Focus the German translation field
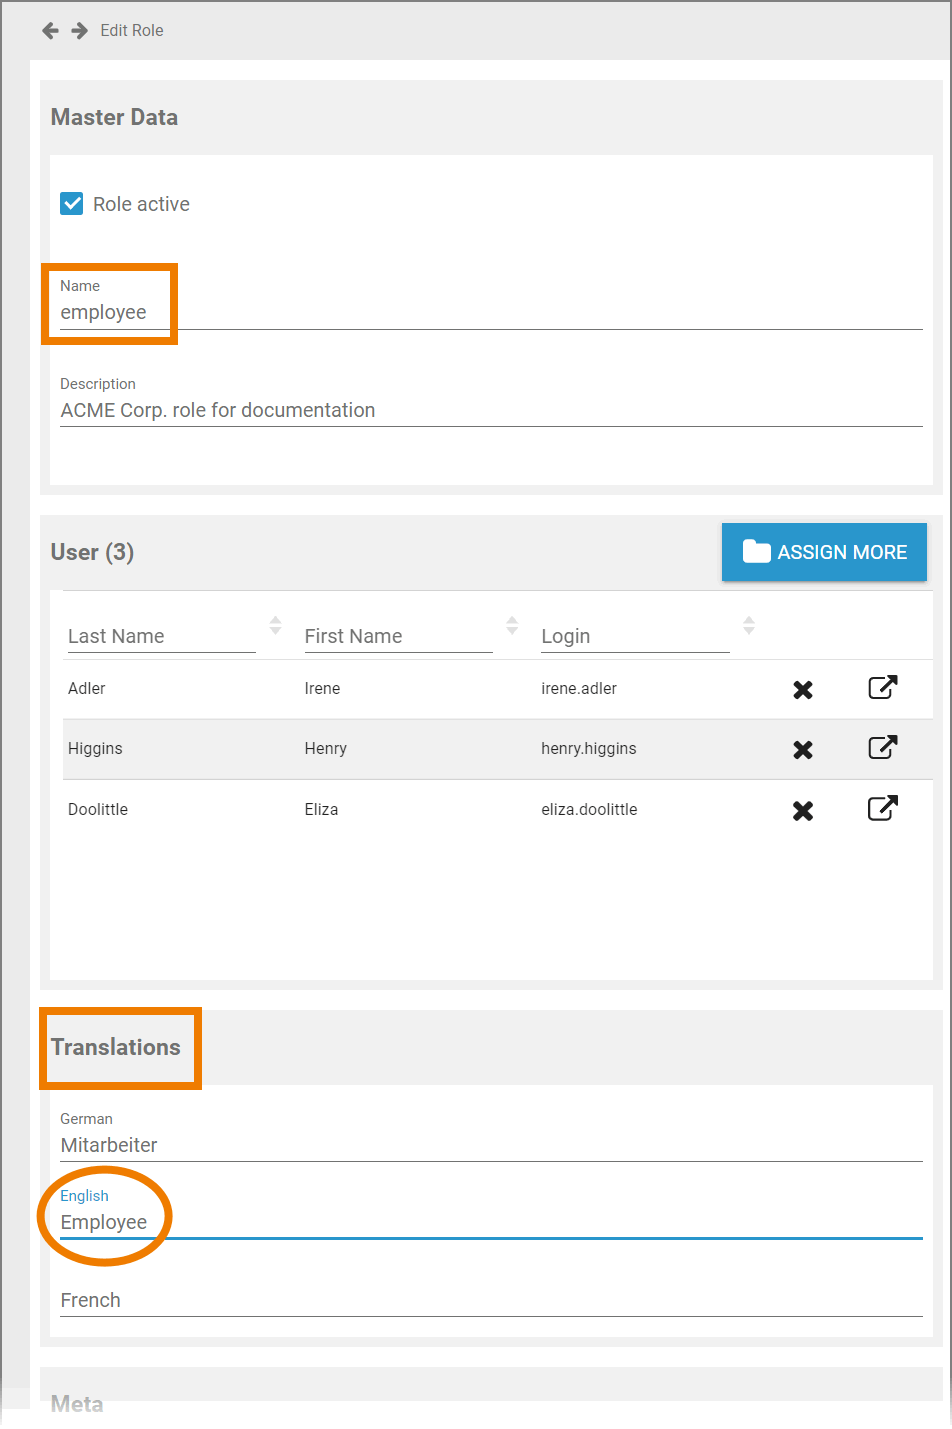Viewport: 952px width, 1429px height. [x=490, y=1146]
